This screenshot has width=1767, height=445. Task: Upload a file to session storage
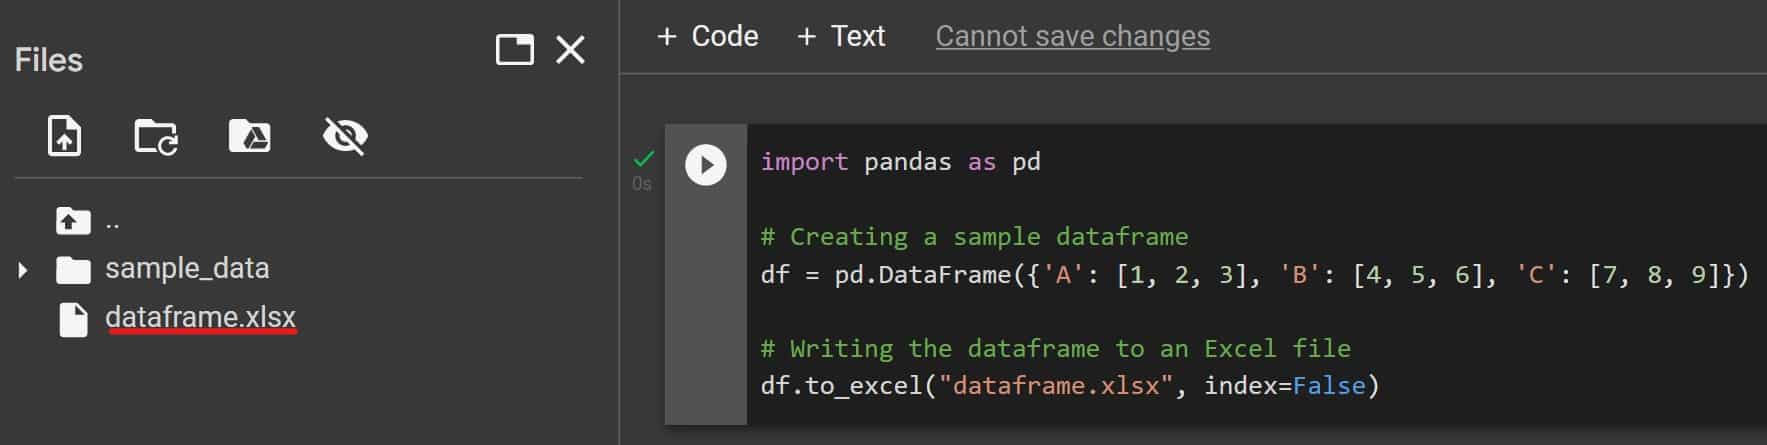[65, 135]
